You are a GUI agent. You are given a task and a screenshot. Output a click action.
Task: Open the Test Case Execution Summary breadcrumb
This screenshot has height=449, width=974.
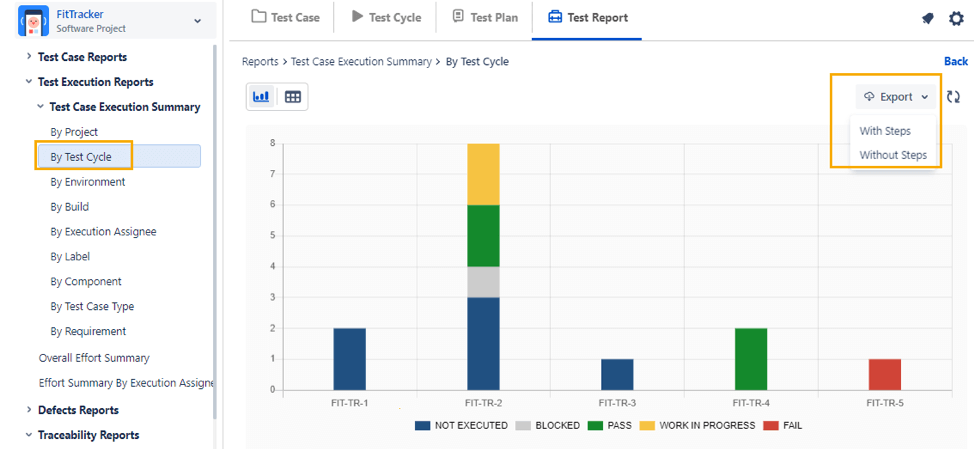pyautogui.click(x=361, y=61)
